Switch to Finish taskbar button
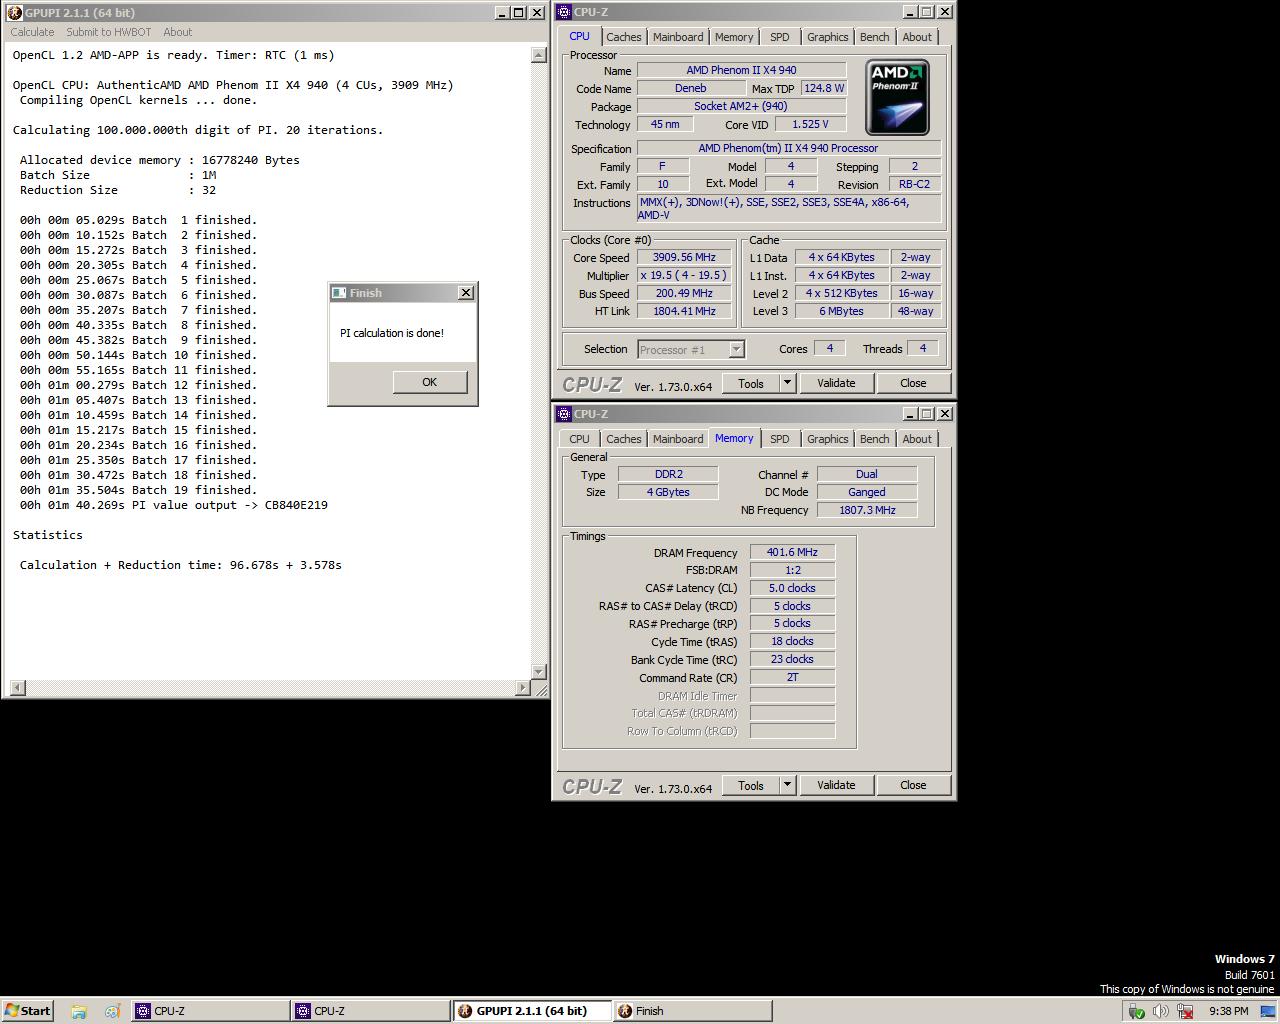This screenshot has height=1024, width=1280. pos(692,1011)
